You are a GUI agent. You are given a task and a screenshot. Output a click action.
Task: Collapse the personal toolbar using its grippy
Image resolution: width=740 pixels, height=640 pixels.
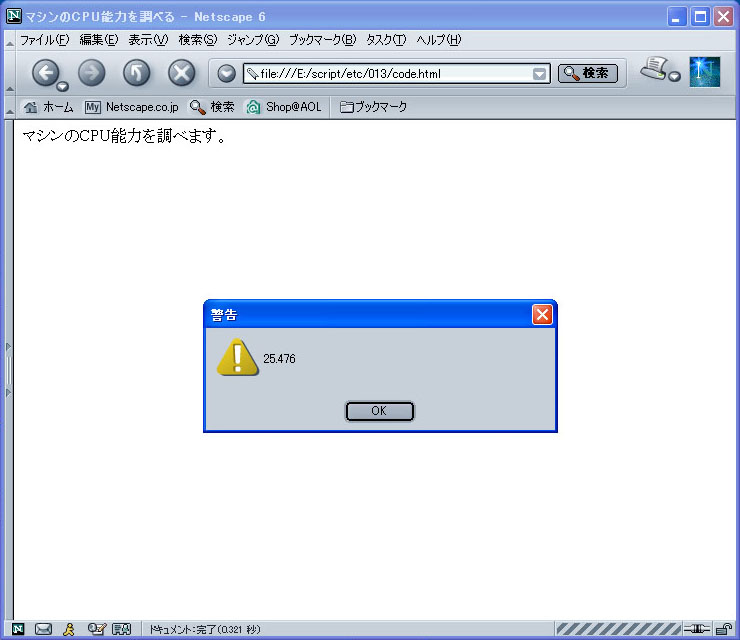tap(9, 107)
